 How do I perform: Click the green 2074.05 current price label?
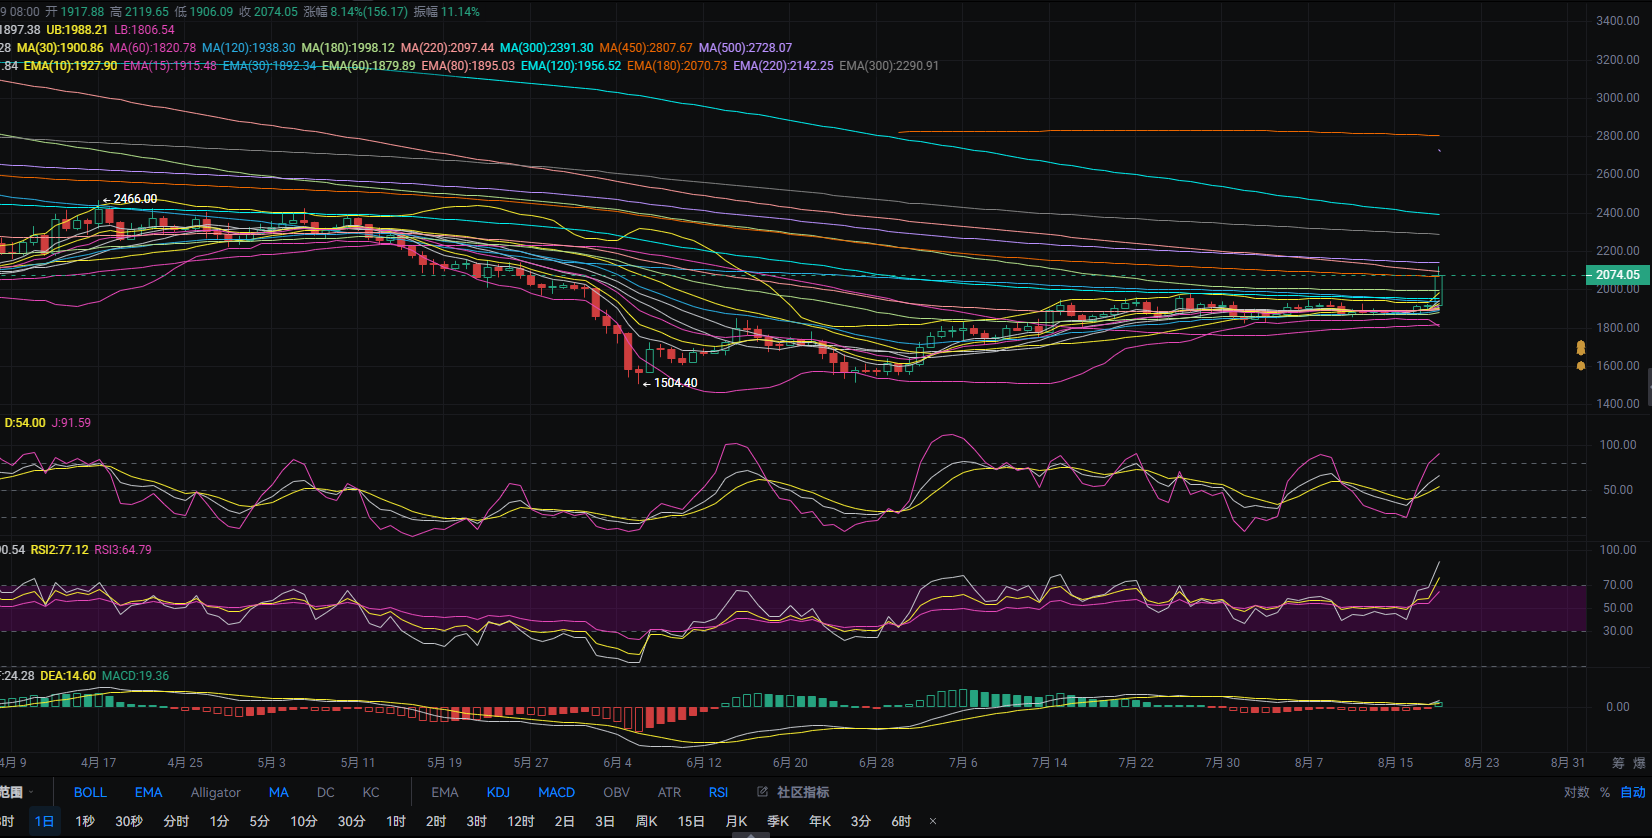click(x=1617, y=275)
